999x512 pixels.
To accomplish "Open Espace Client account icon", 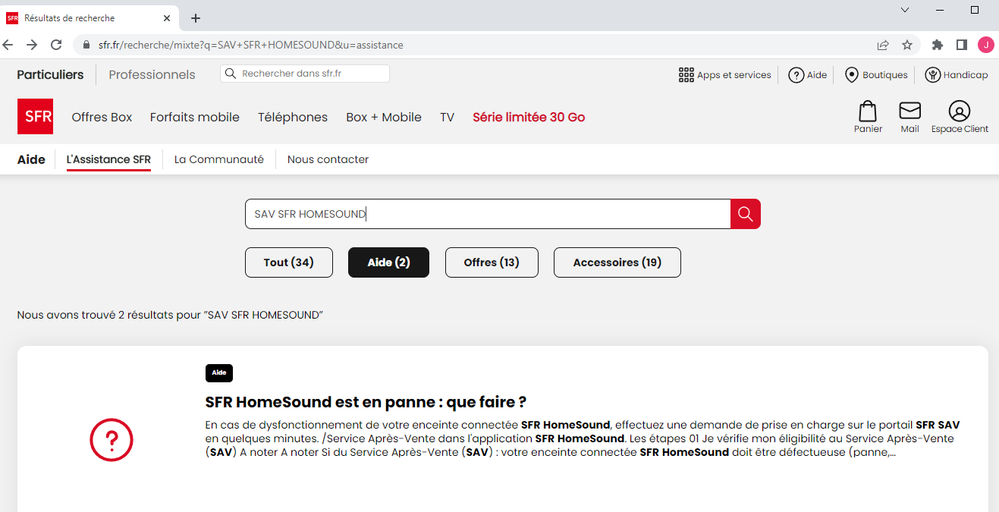I will point(959,111).
